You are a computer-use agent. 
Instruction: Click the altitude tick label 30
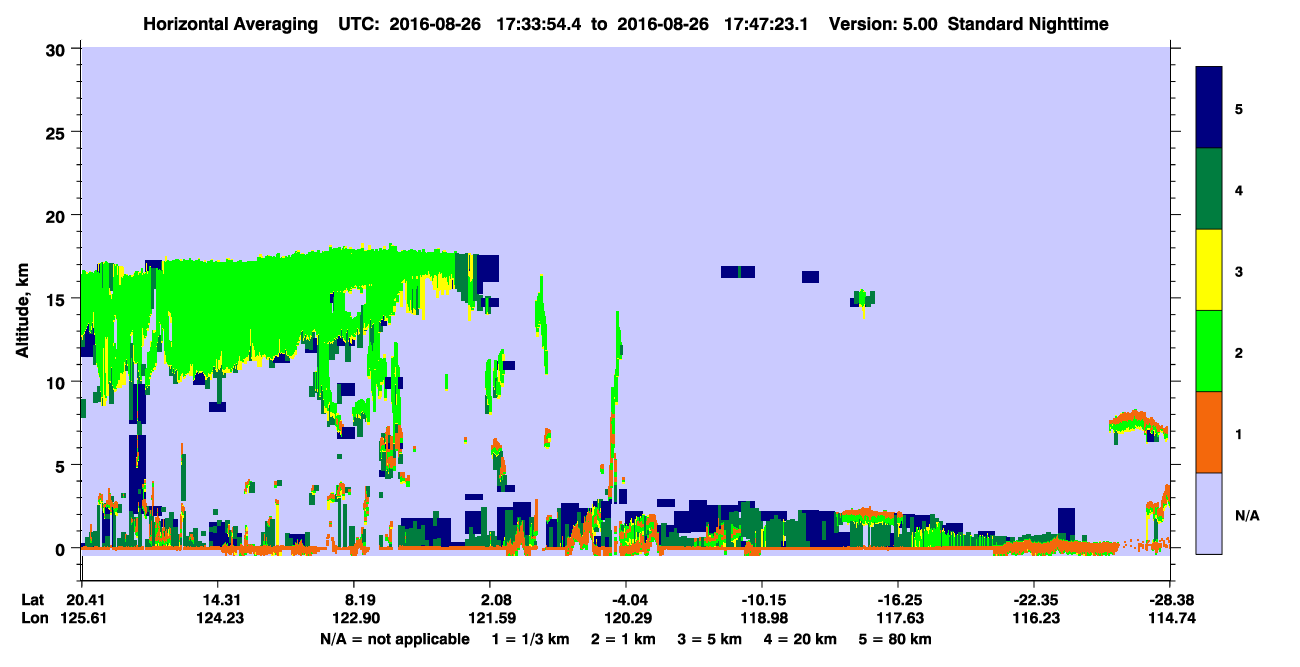58,49
